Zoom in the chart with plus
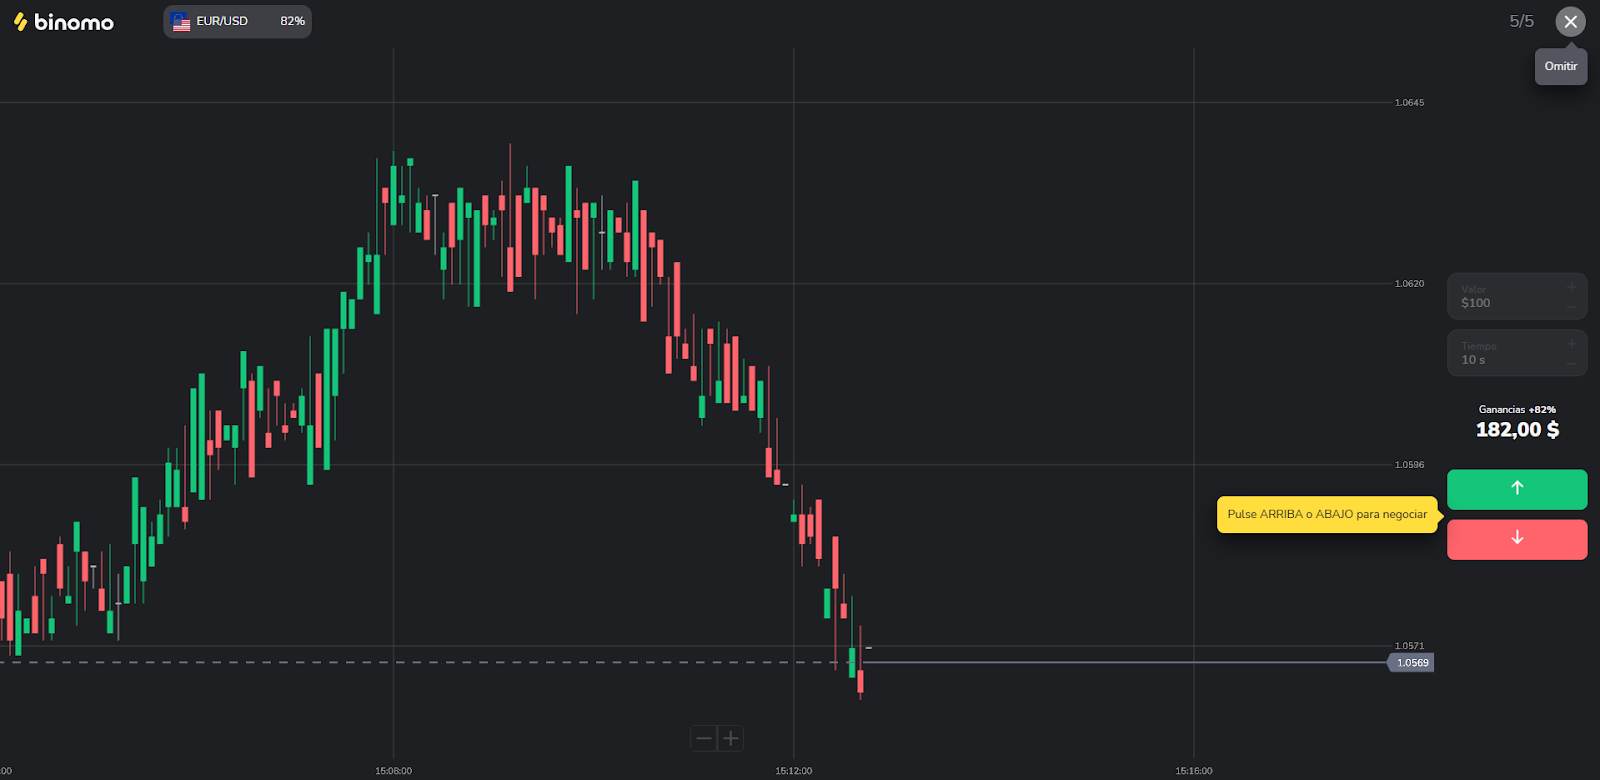The width and height of the screenshot is (1600, 780). pyautogui.click(x=731, y=739)
